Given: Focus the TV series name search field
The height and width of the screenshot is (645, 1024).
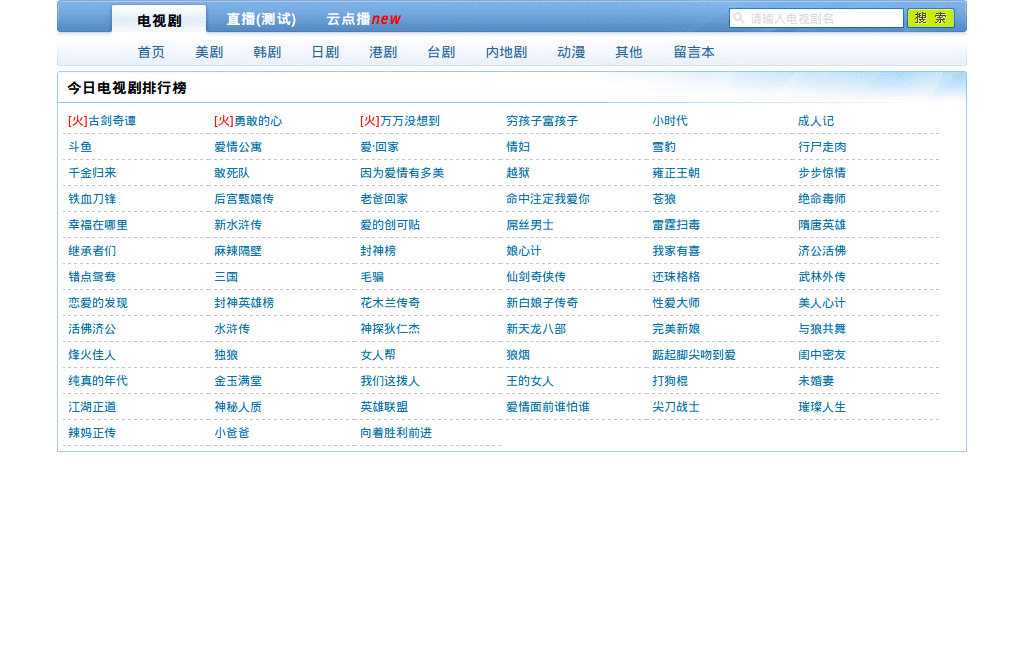Looking at the screenshot, I should (816, 18).
